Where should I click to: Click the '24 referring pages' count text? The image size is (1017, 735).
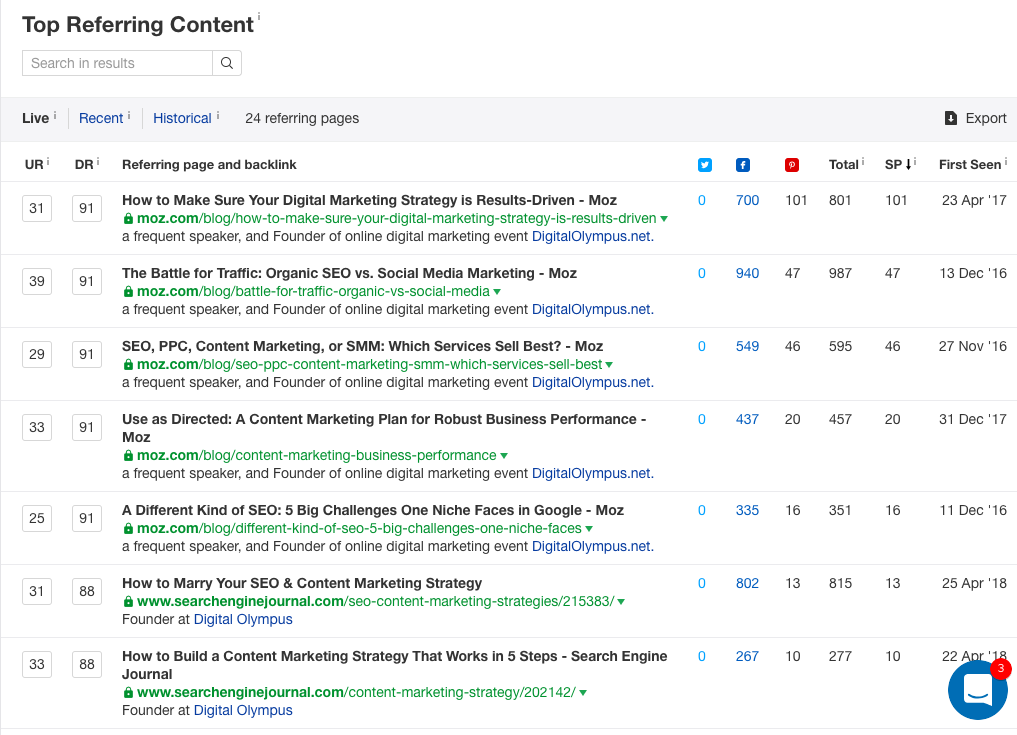[x=302, y=118]
